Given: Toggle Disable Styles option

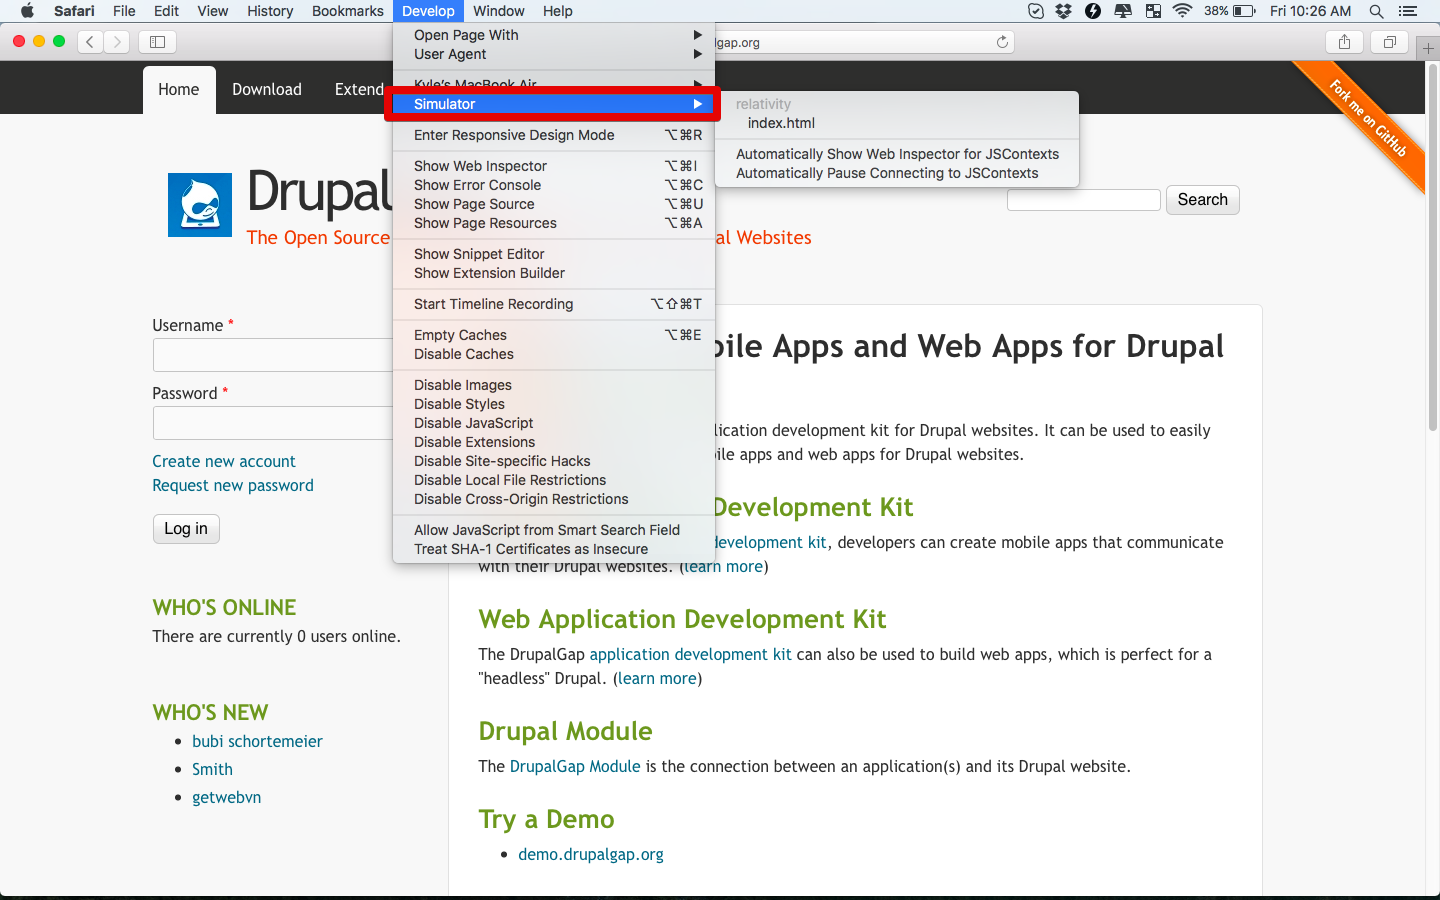Looking at the screenshot, I should tap(554, 404).
